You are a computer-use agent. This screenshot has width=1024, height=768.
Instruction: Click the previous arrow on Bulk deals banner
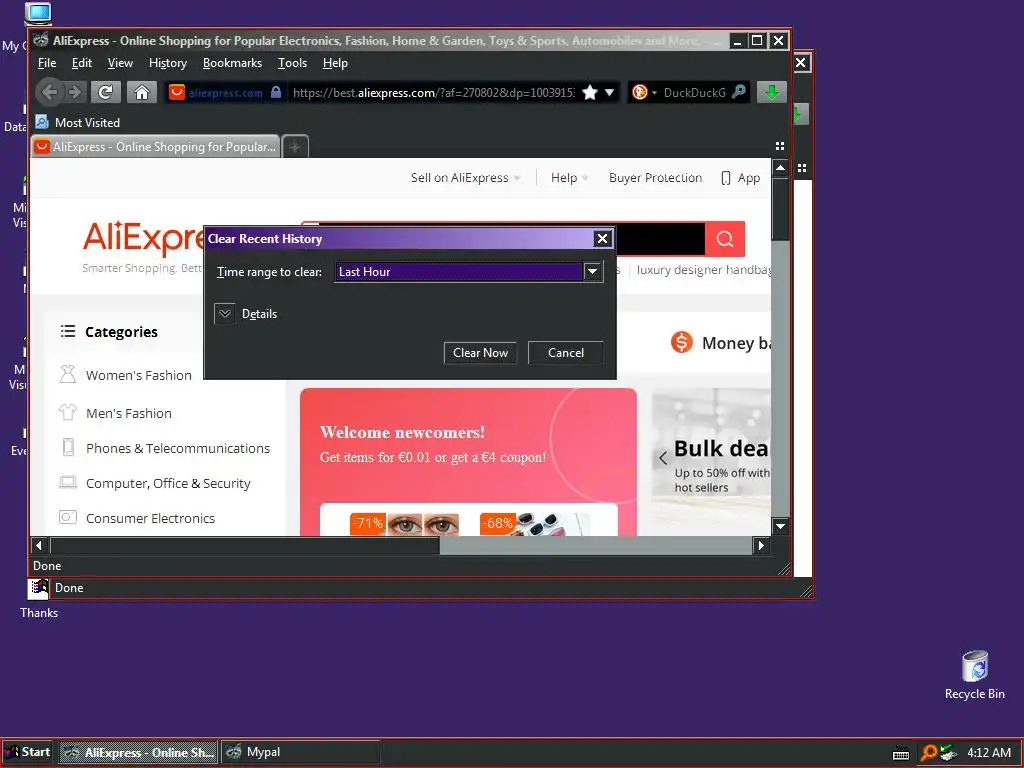click(663, 458)
